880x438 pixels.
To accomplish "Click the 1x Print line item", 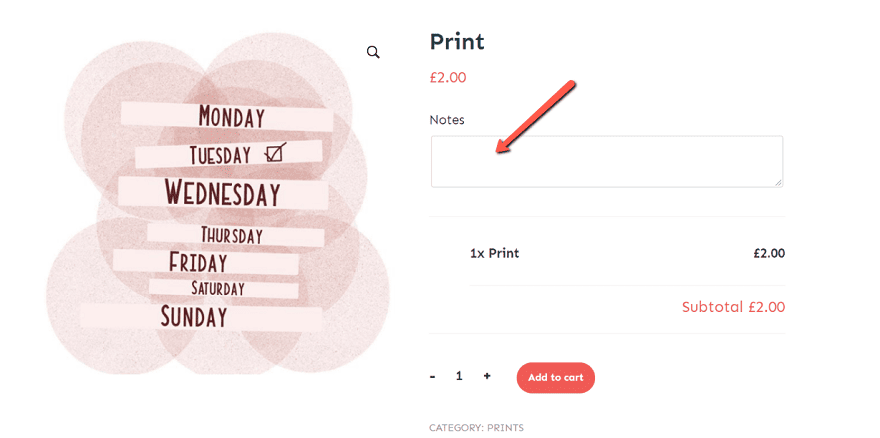I will click(x=494, y=253).
